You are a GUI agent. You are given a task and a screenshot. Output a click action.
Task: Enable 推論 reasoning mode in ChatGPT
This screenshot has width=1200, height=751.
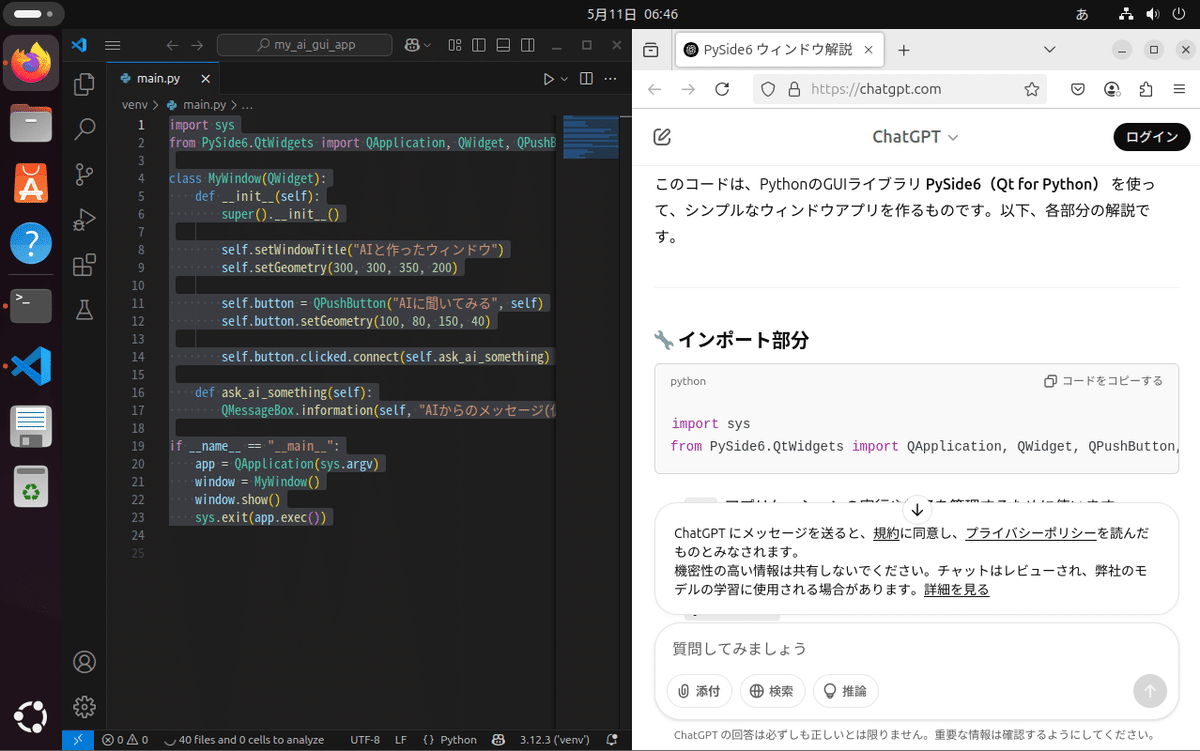click(845, 691)
